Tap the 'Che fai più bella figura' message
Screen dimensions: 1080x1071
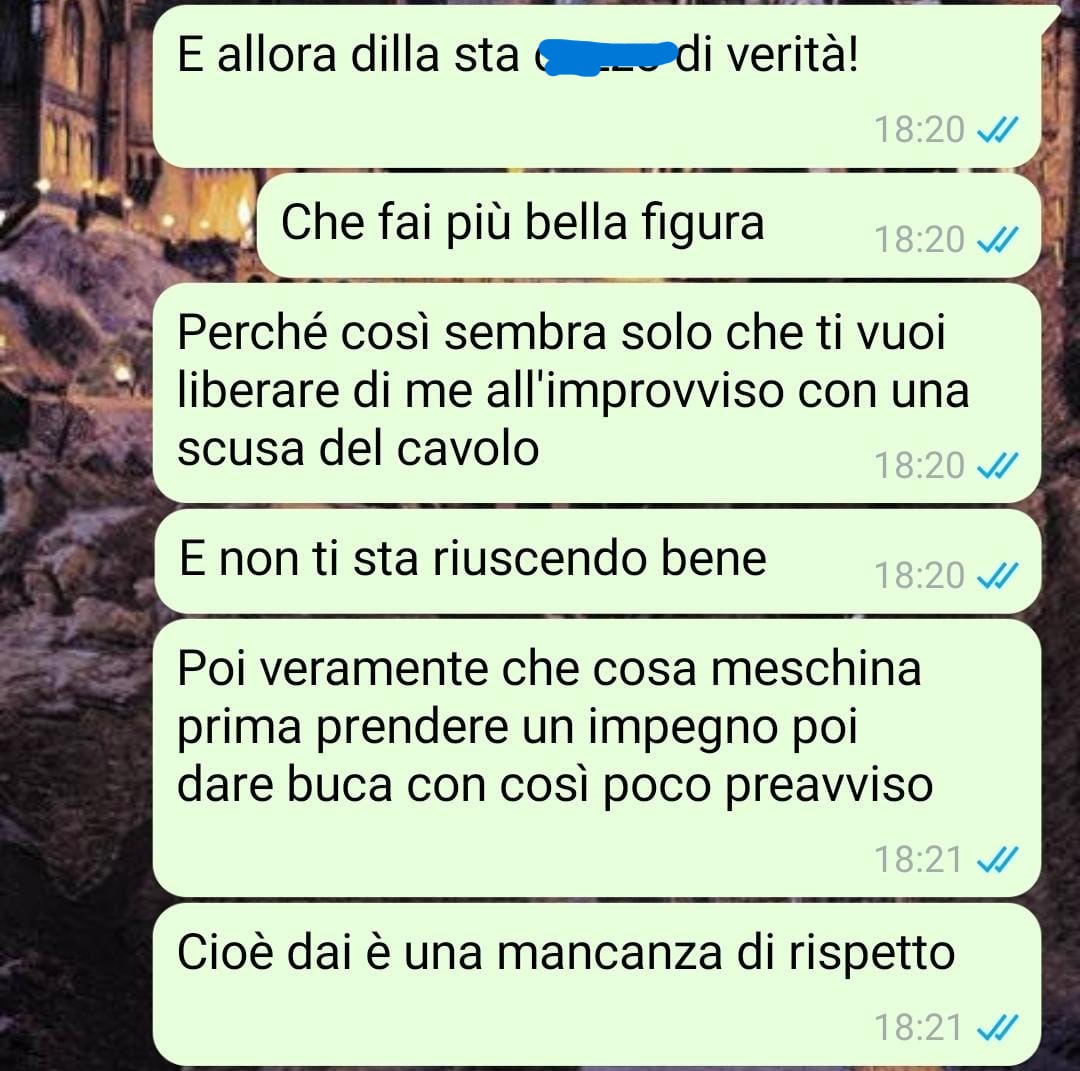coord(648,225)
